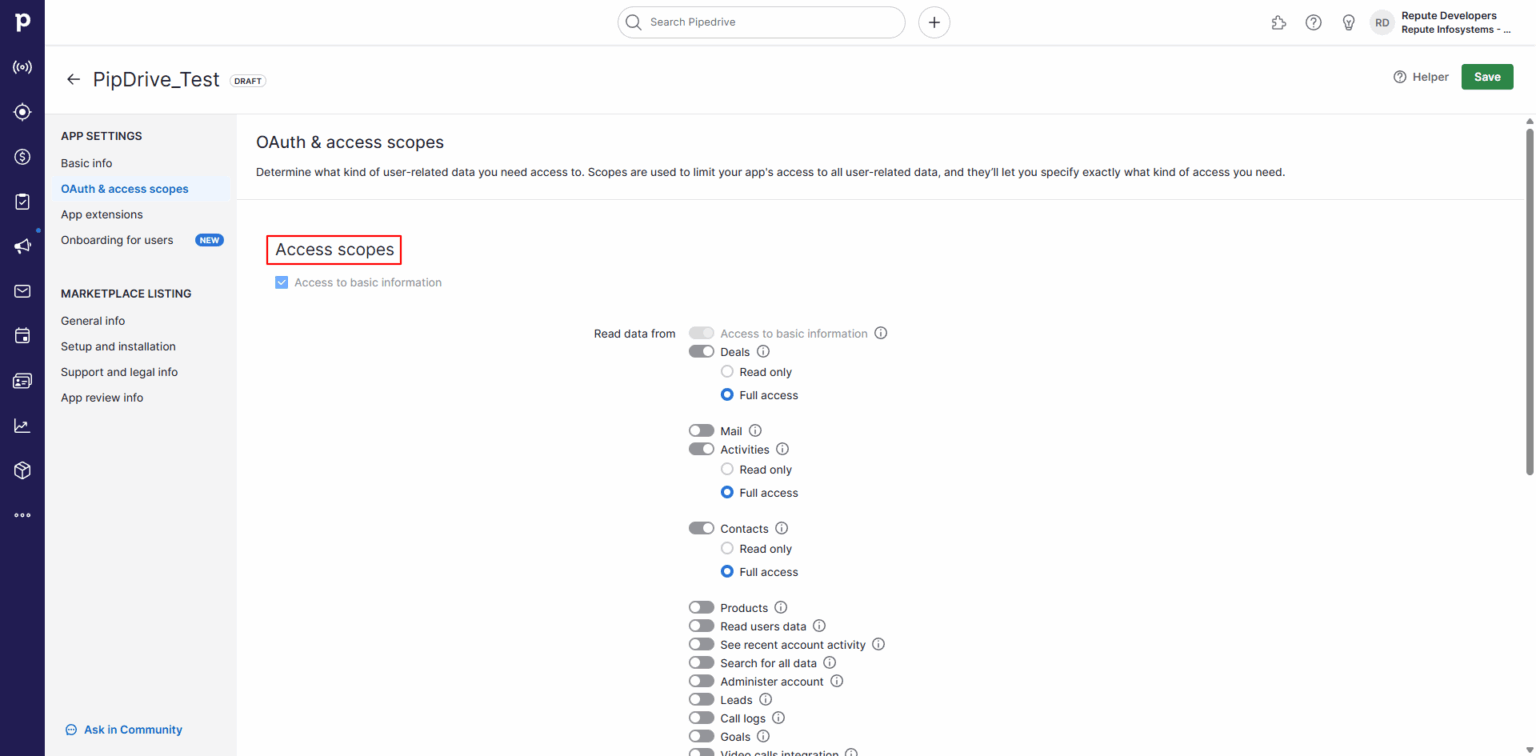1536x756 pixels.
Task: Open Ask in Community link
Action: coord(124,730)
